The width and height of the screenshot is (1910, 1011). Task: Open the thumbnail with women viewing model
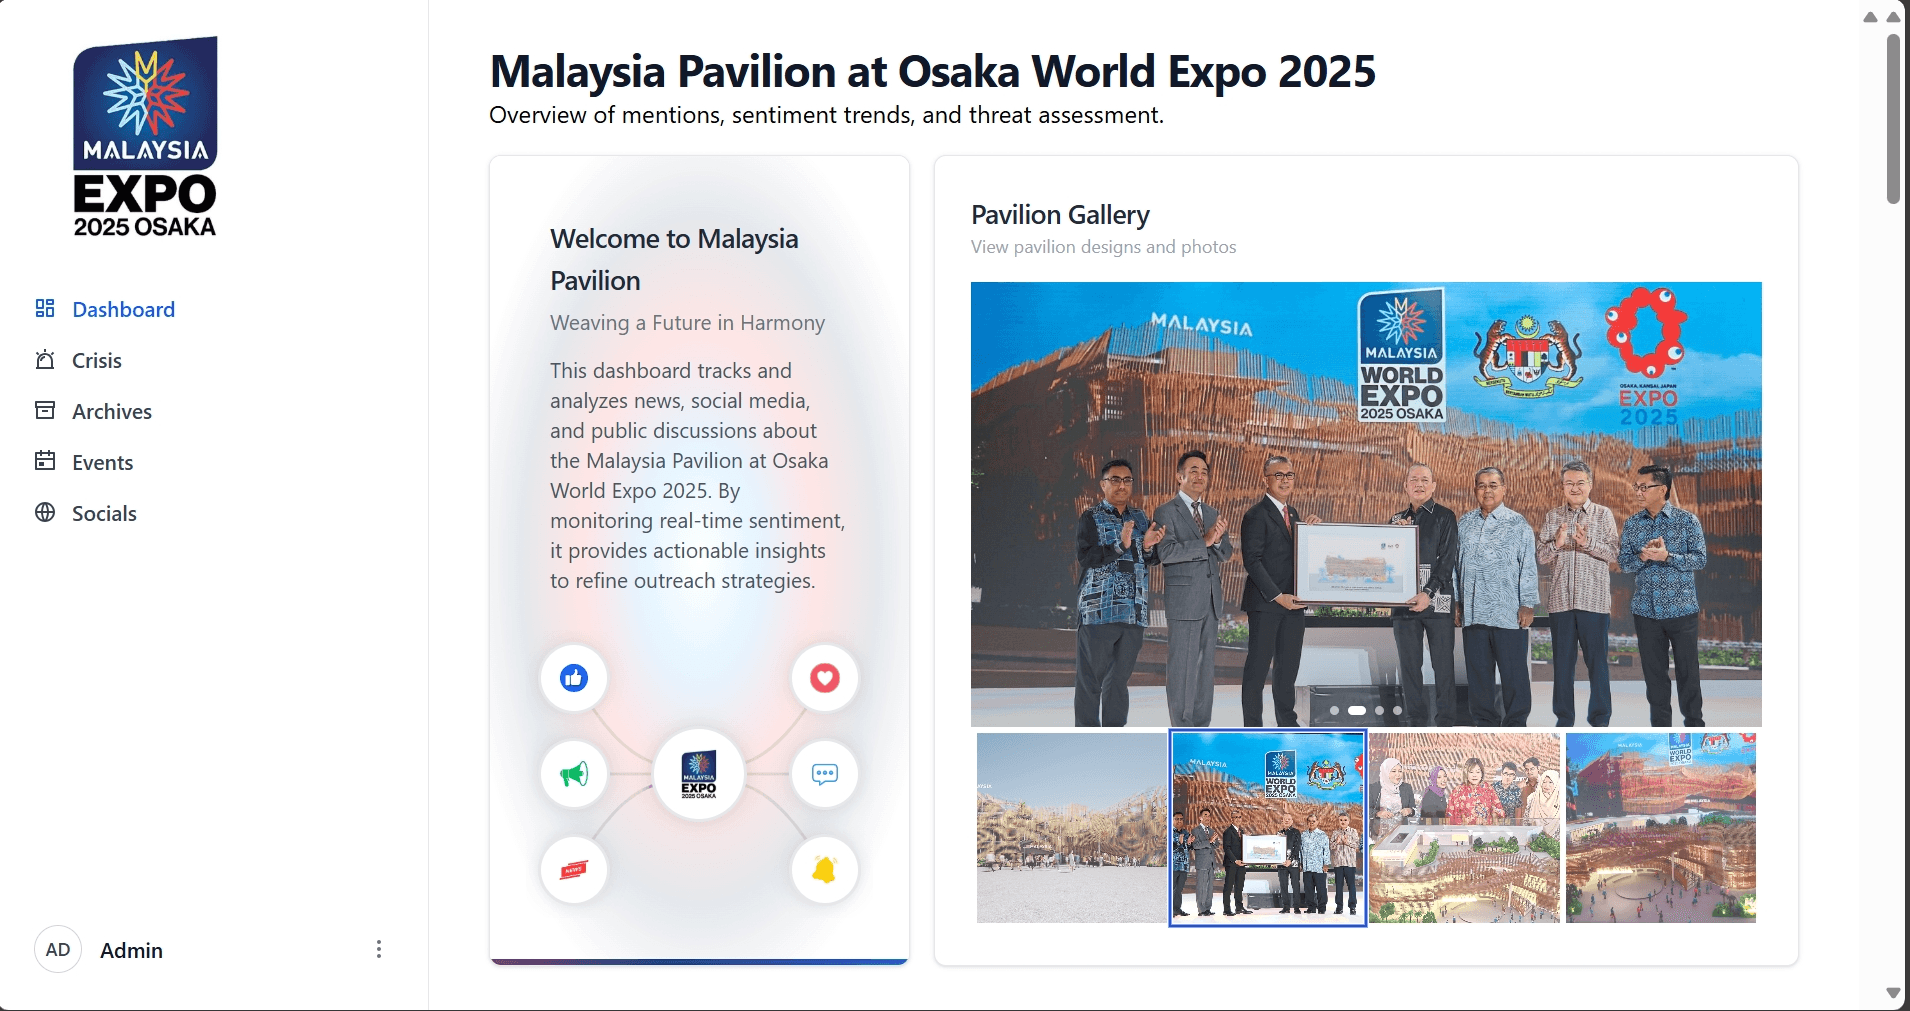point(1464,828)
